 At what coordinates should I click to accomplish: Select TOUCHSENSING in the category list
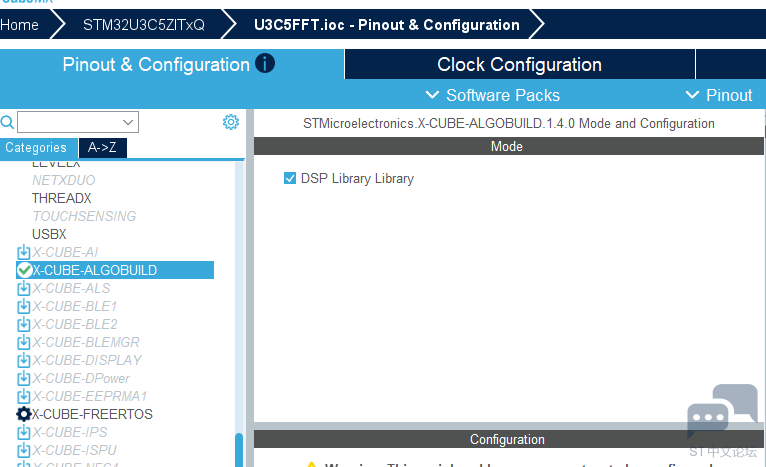pos(84,216)
